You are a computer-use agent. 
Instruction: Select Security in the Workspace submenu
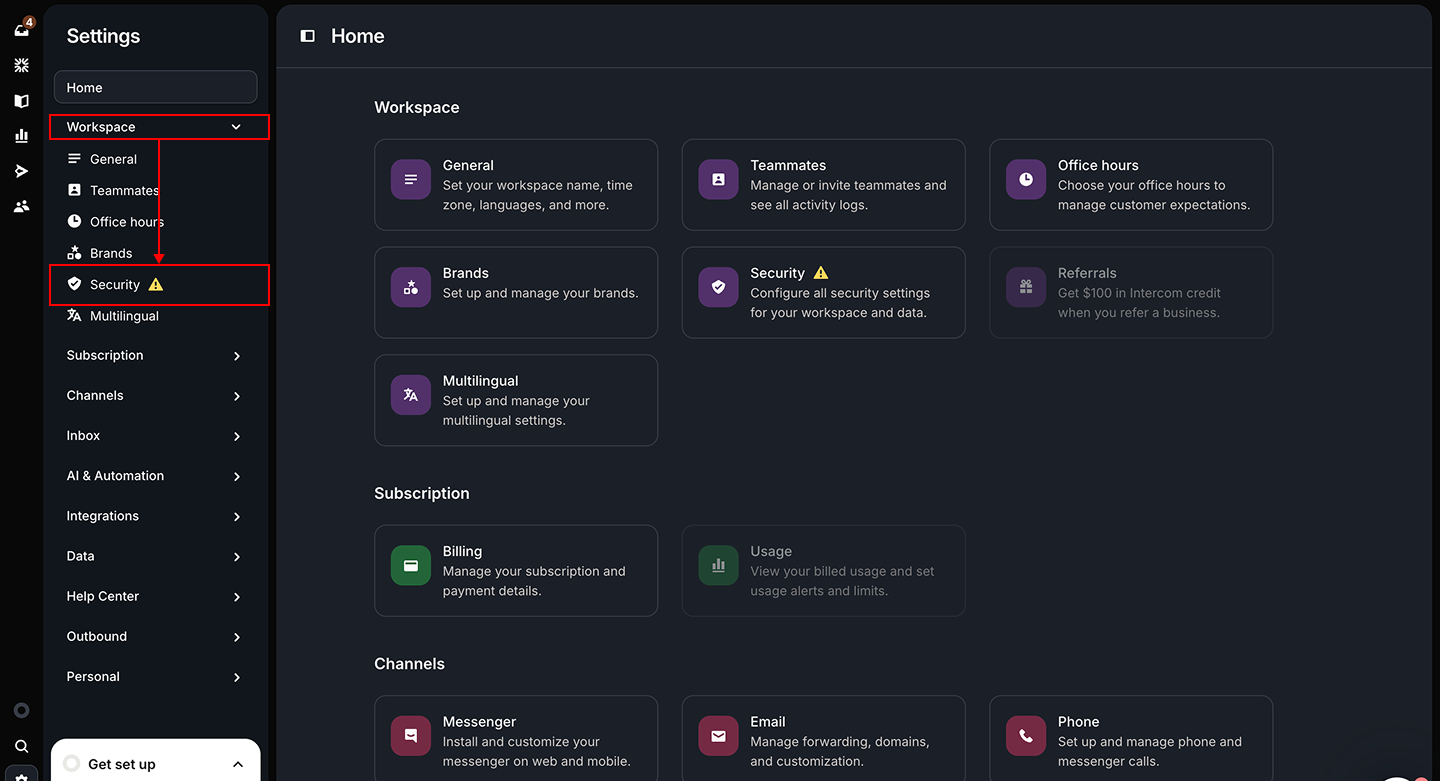pos(115,285)
